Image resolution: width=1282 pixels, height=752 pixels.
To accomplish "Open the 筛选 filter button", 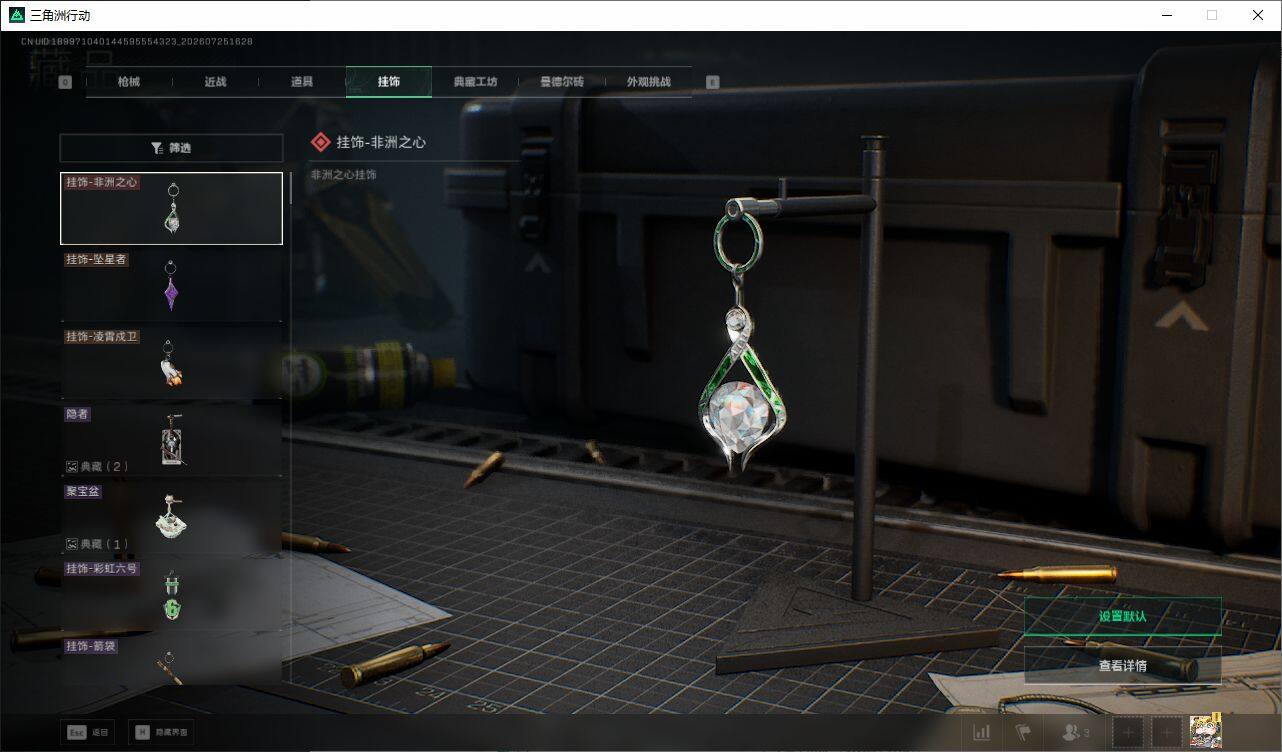I will (171, 148).
